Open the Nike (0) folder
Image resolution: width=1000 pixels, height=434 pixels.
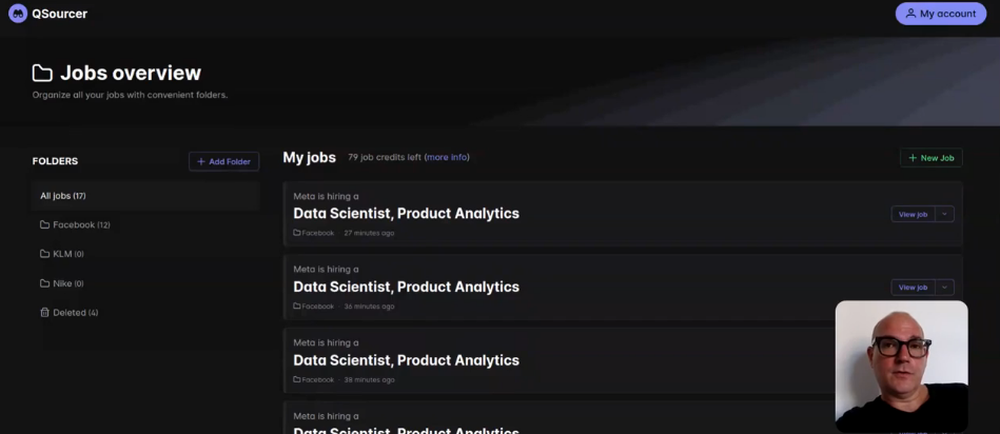coord(62,283)
